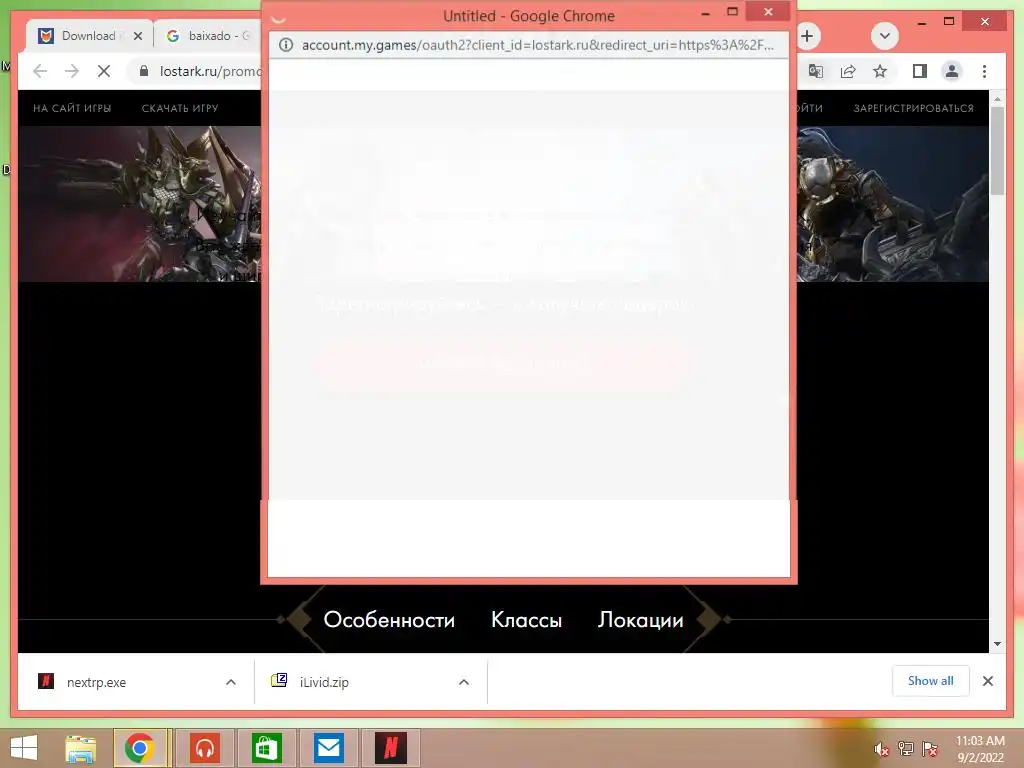Open Chrome three-dot menu
The height and width of the screenshot is (768, 1024).
(984, 71)
